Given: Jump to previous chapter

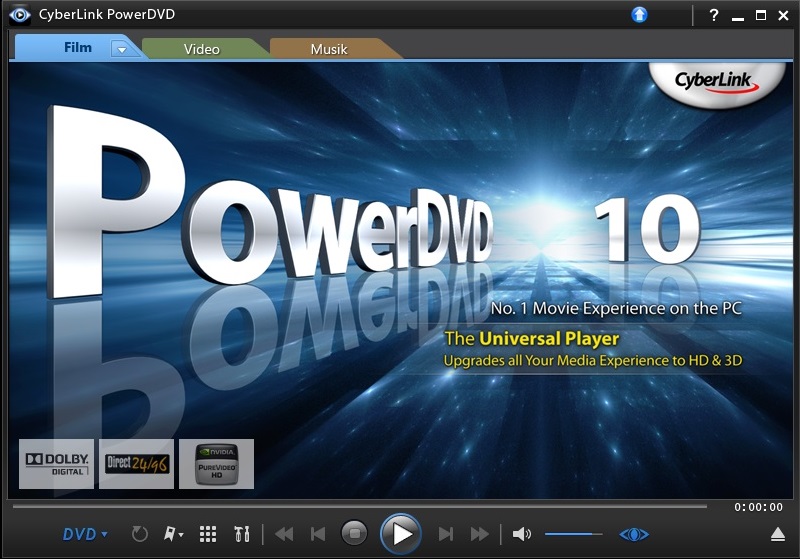Looking at the screenshot, I should [318, 534].
